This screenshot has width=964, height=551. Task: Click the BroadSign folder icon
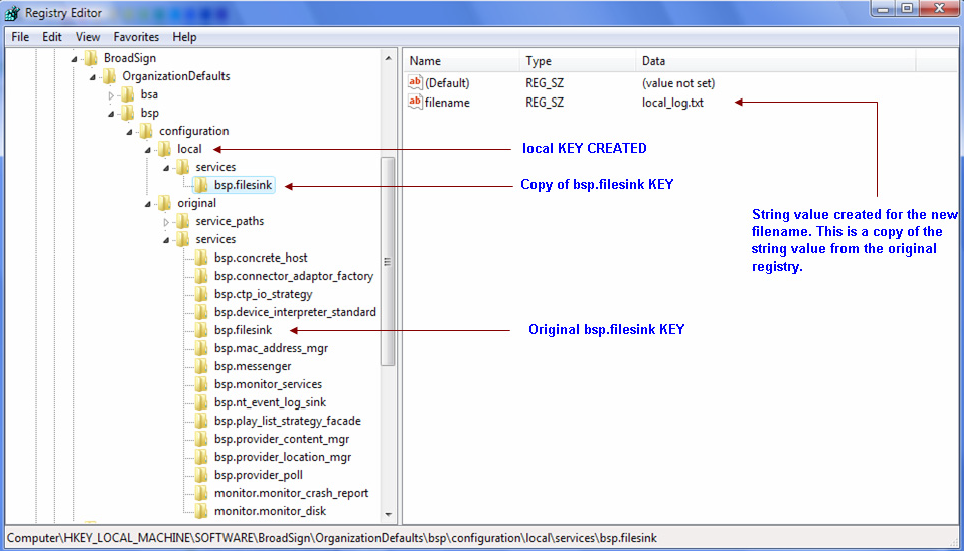[x=91, y=58]
